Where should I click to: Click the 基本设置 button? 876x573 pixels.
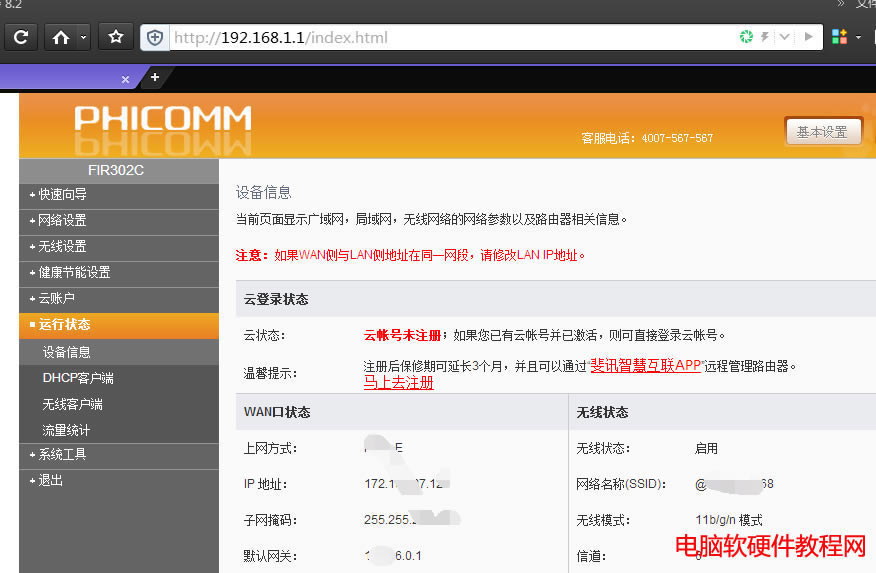(822, 132)
